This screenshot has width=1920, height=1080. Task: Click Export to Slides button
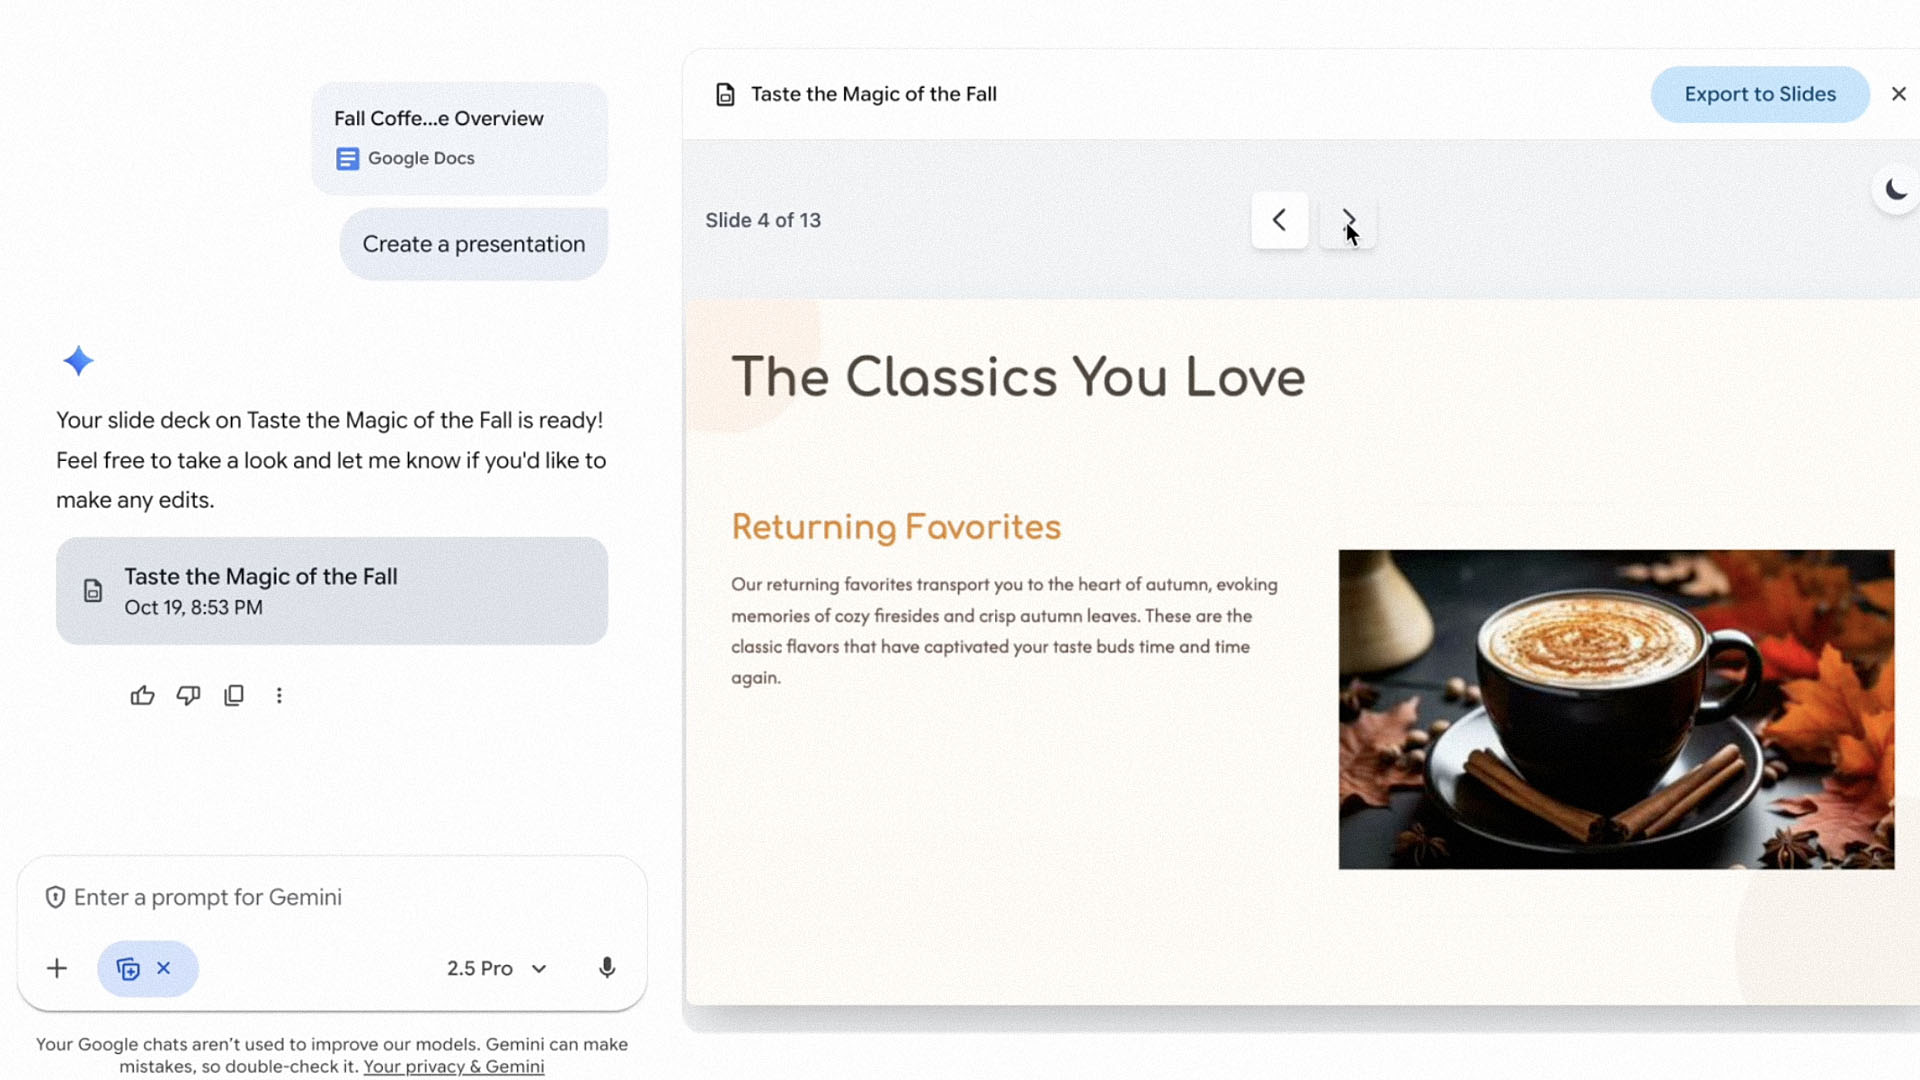(1759, 95)
